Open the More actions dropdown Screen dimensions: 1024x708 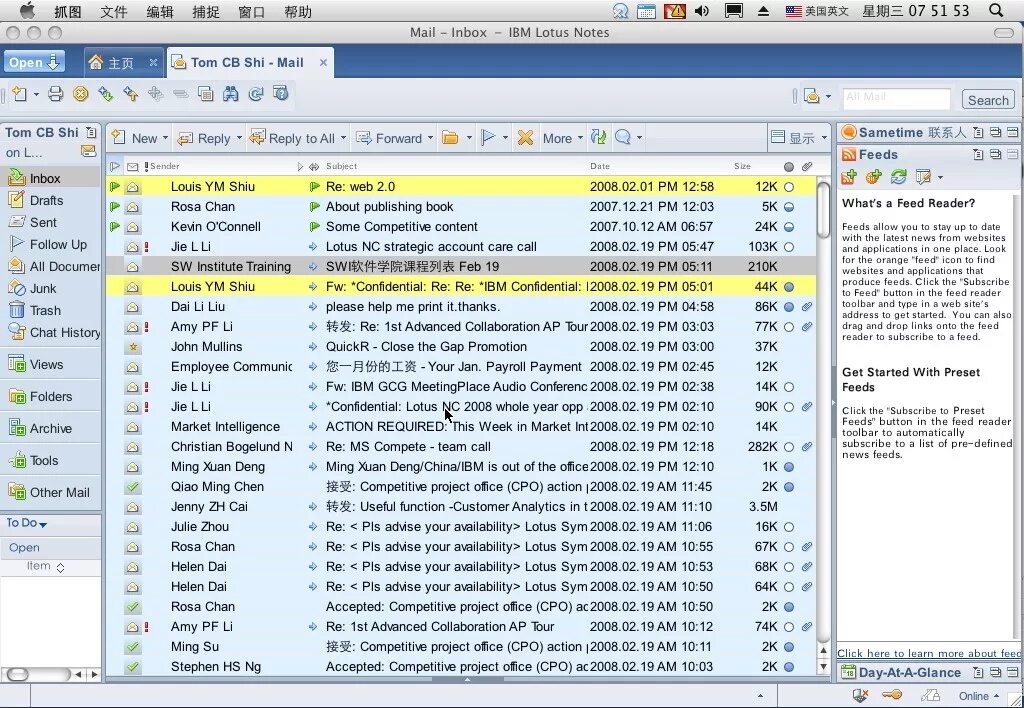[x=562, y=138]
